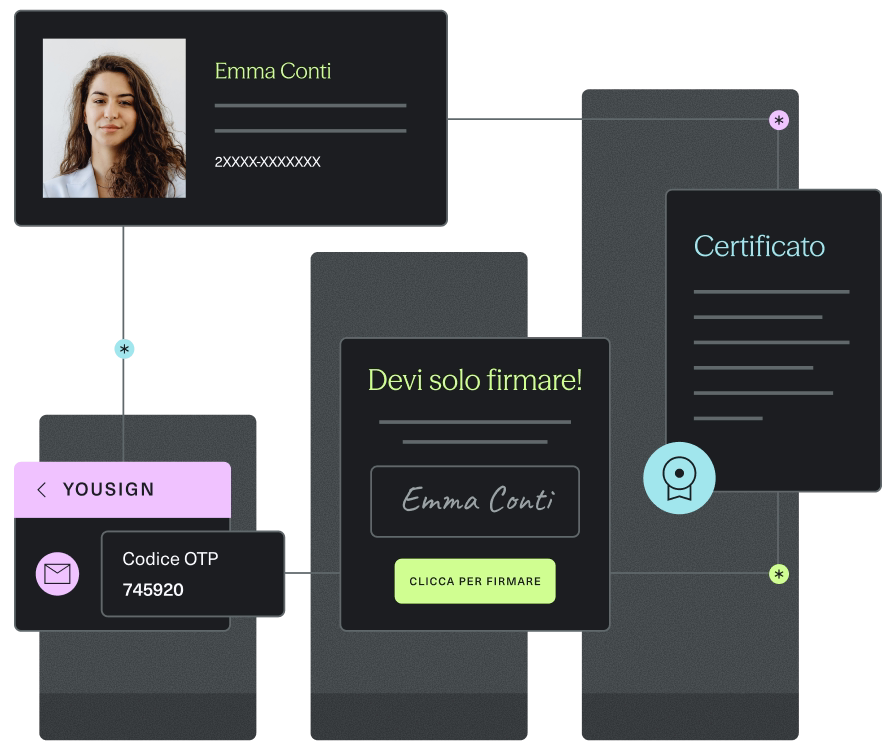
Task: Click the Devi solo firmare! heading
Action: point(475,380)
